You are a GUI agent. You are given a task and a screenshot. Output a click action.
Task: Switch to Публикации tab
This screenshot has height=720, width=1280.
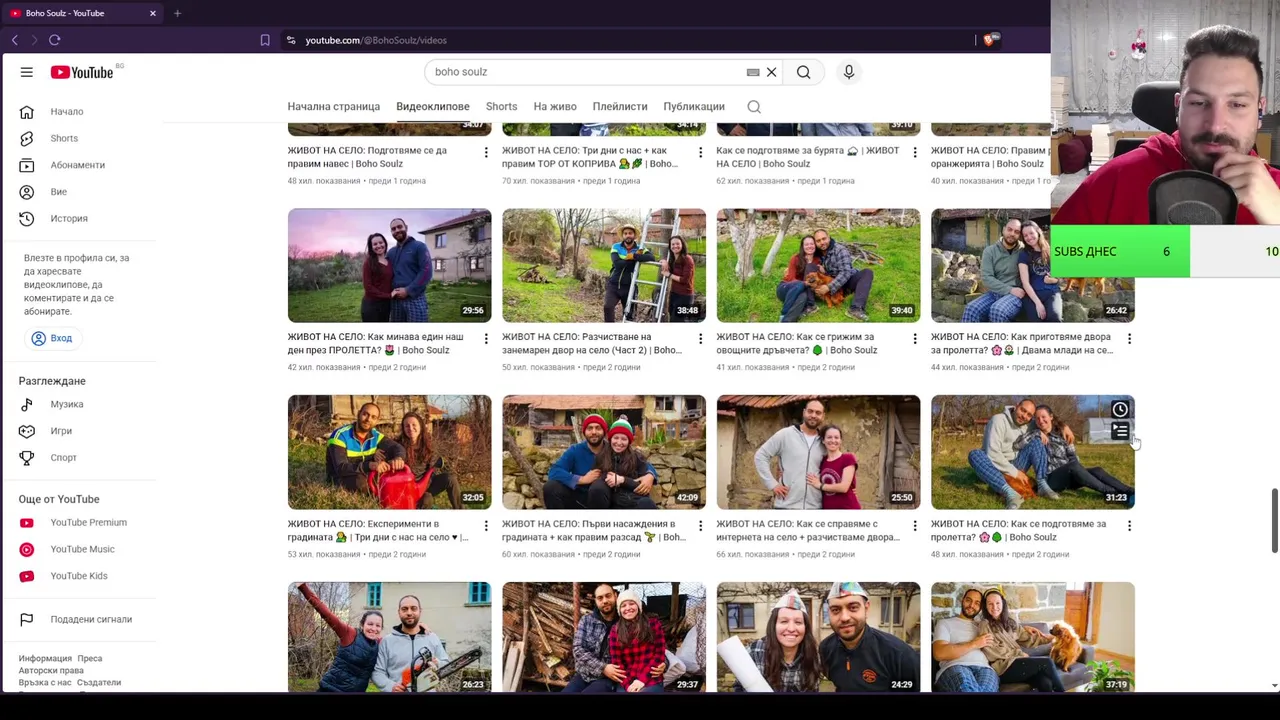click(x=694, y=106)
